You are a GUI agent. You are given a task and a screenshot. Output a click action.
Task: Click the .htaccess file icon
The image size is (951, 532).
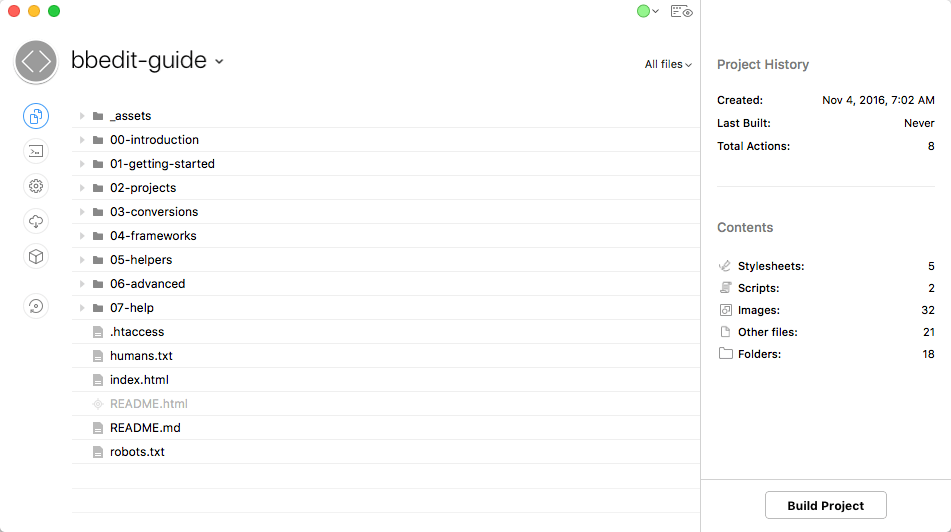point(98,332)
